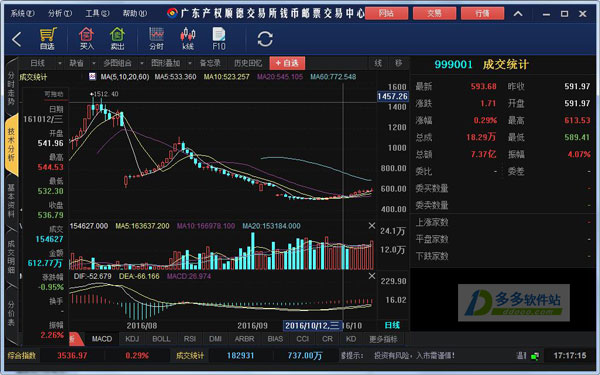Select the 基本资料 side tab
This screenshot has height=375, width=600.
(11, 200)
